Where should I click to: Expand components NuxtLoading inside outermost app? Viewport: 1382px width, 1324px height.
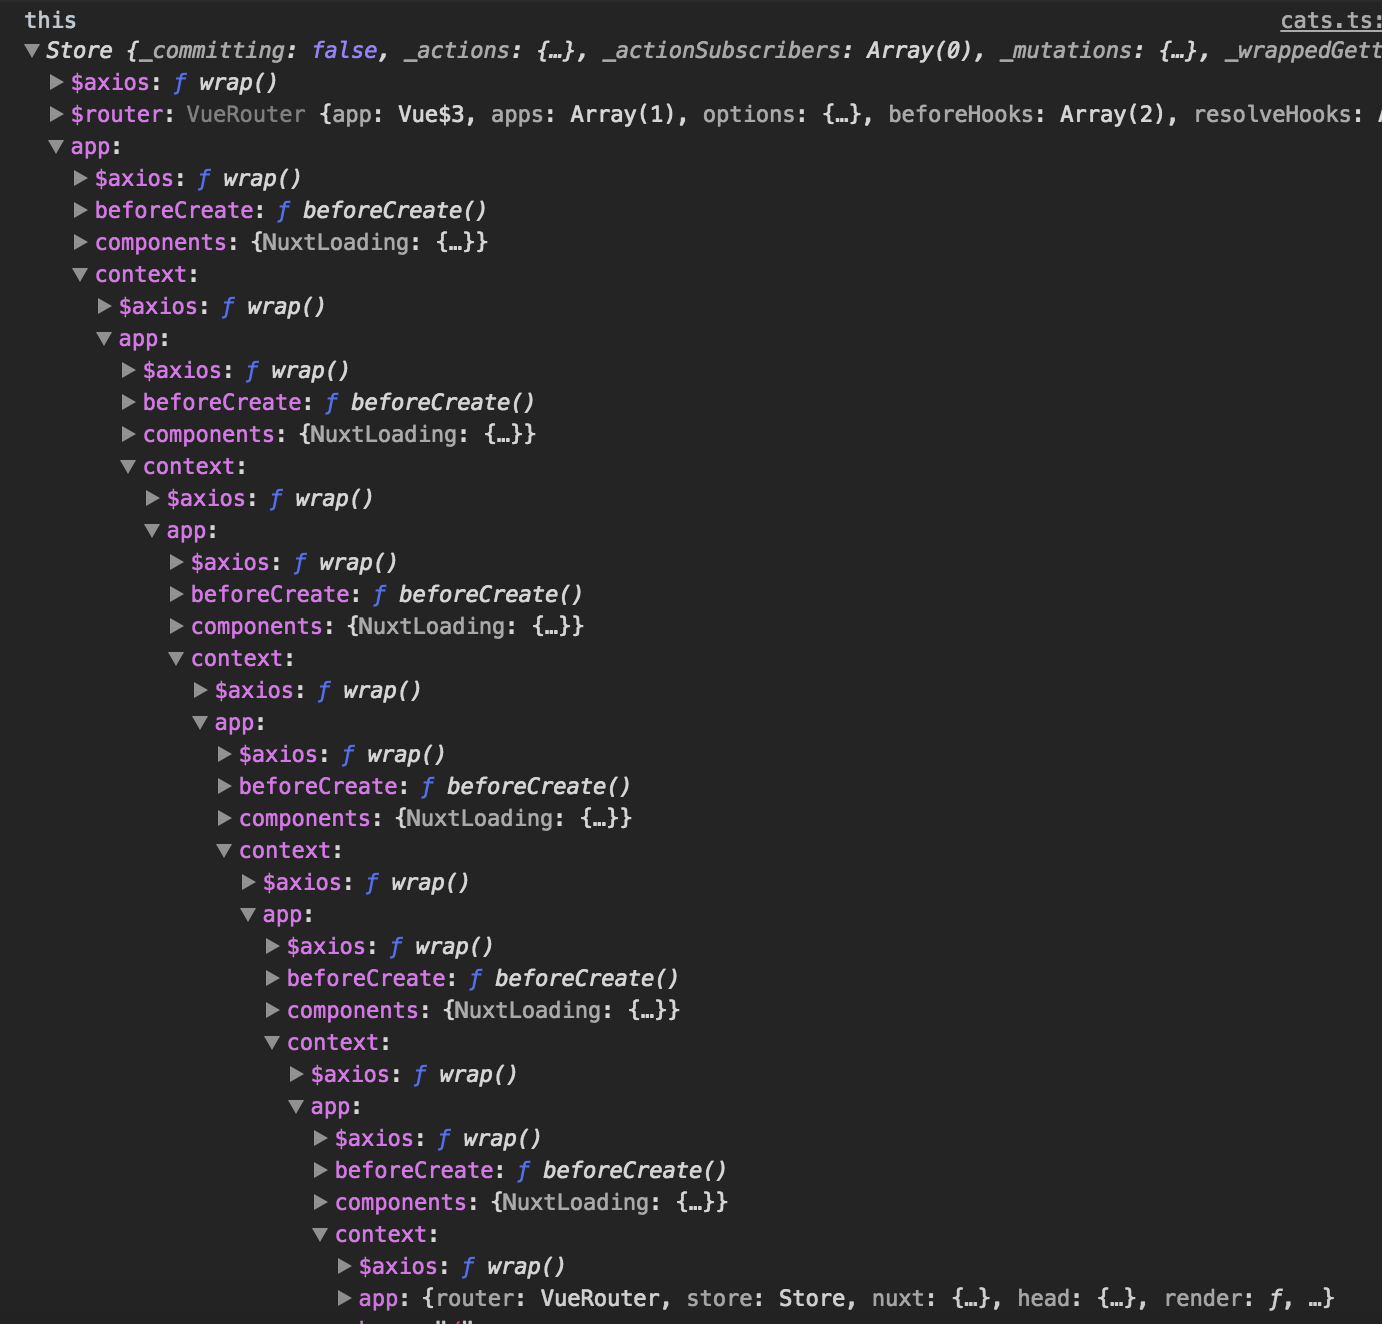(81, 242)
